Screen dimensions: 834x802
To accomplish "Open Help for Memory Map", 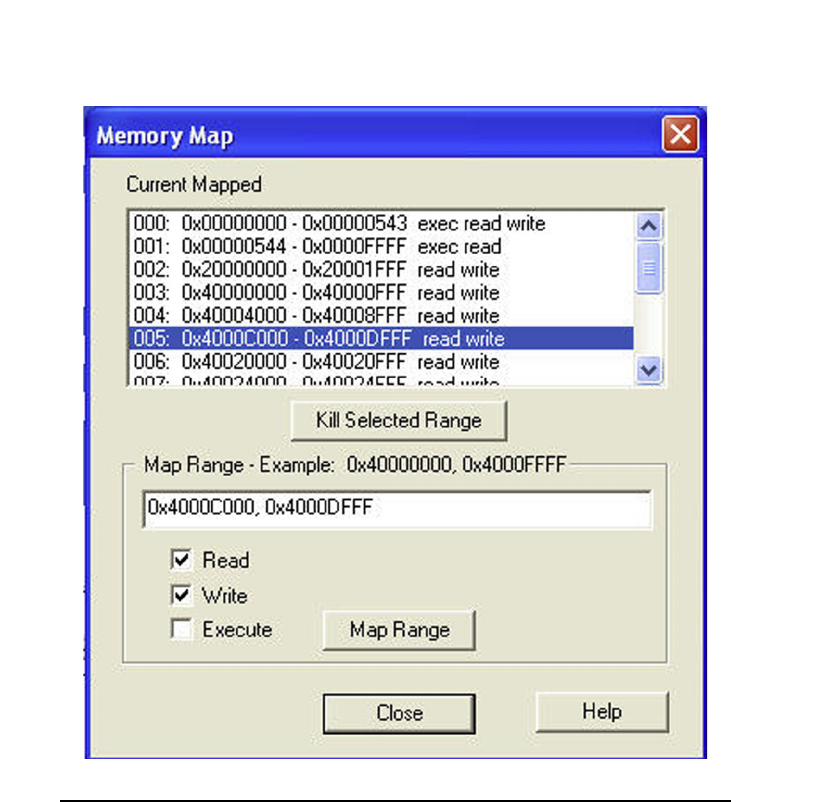I will tap(602, 712).
